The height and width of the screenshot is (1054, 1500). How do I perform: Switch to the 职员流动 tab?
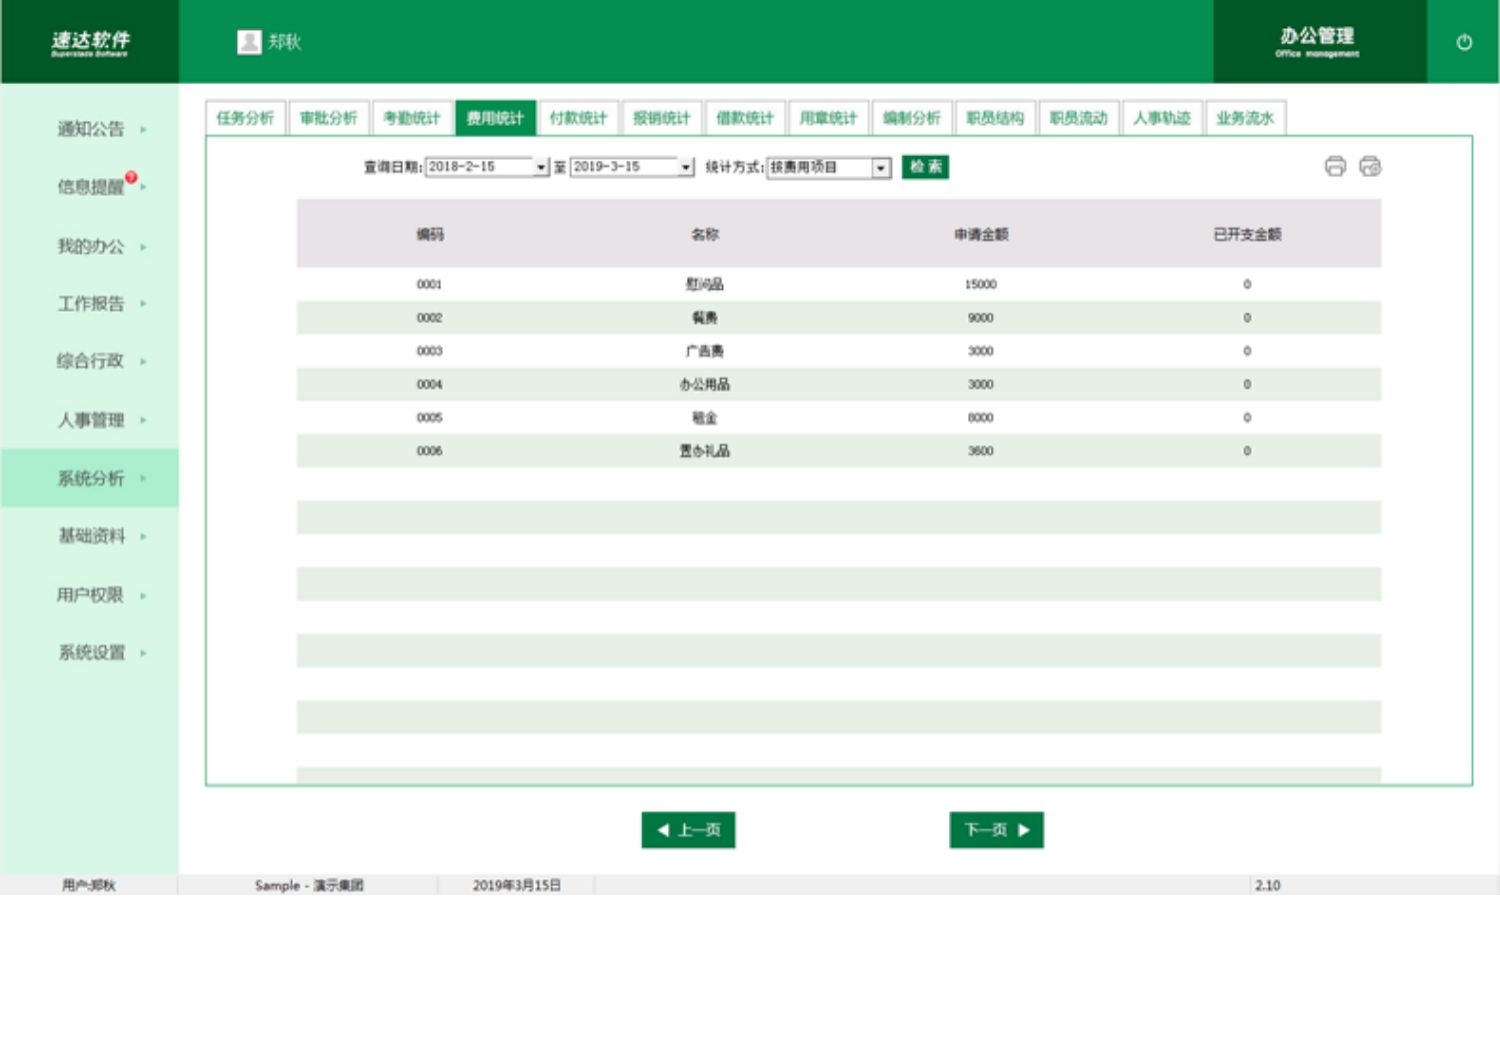click(x=1078, y=118)
